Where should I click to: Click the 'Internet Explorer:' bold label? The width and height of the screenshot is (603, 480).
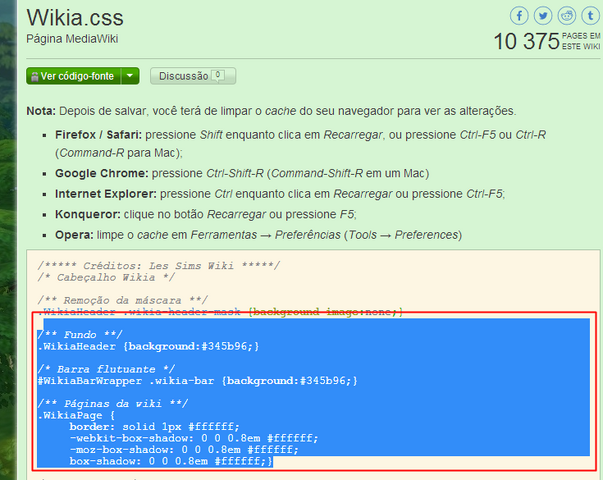tap(106, 193)
